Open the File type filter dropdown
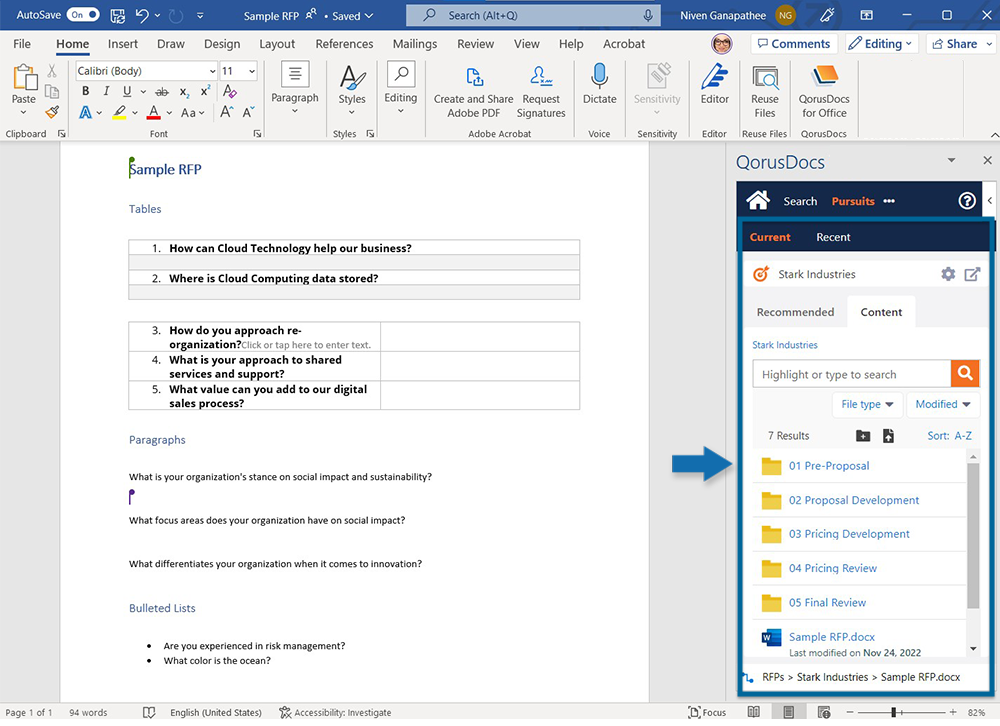This screenshot has width=1000, height=726. [x=867, y=404]
